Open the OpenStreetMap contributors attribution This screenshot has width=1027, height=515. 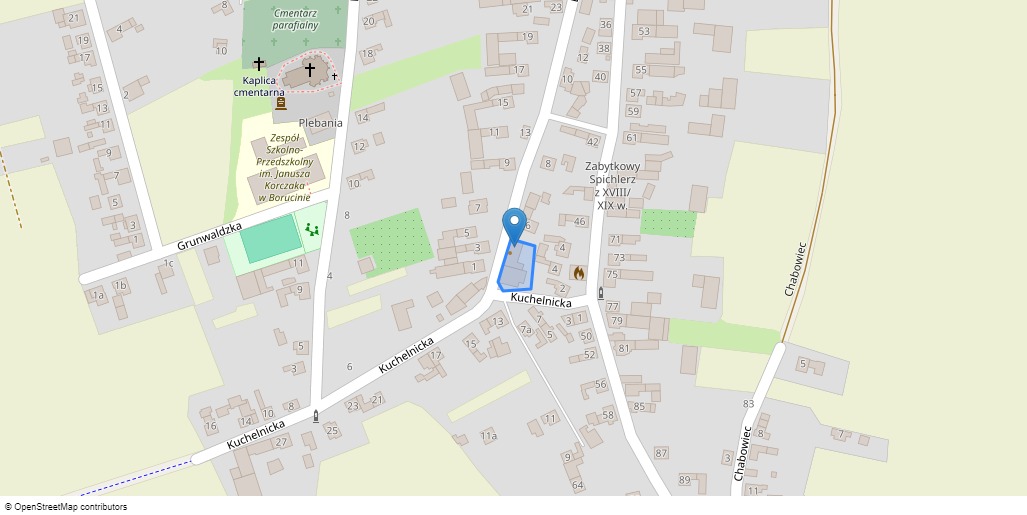coord(65,506)
